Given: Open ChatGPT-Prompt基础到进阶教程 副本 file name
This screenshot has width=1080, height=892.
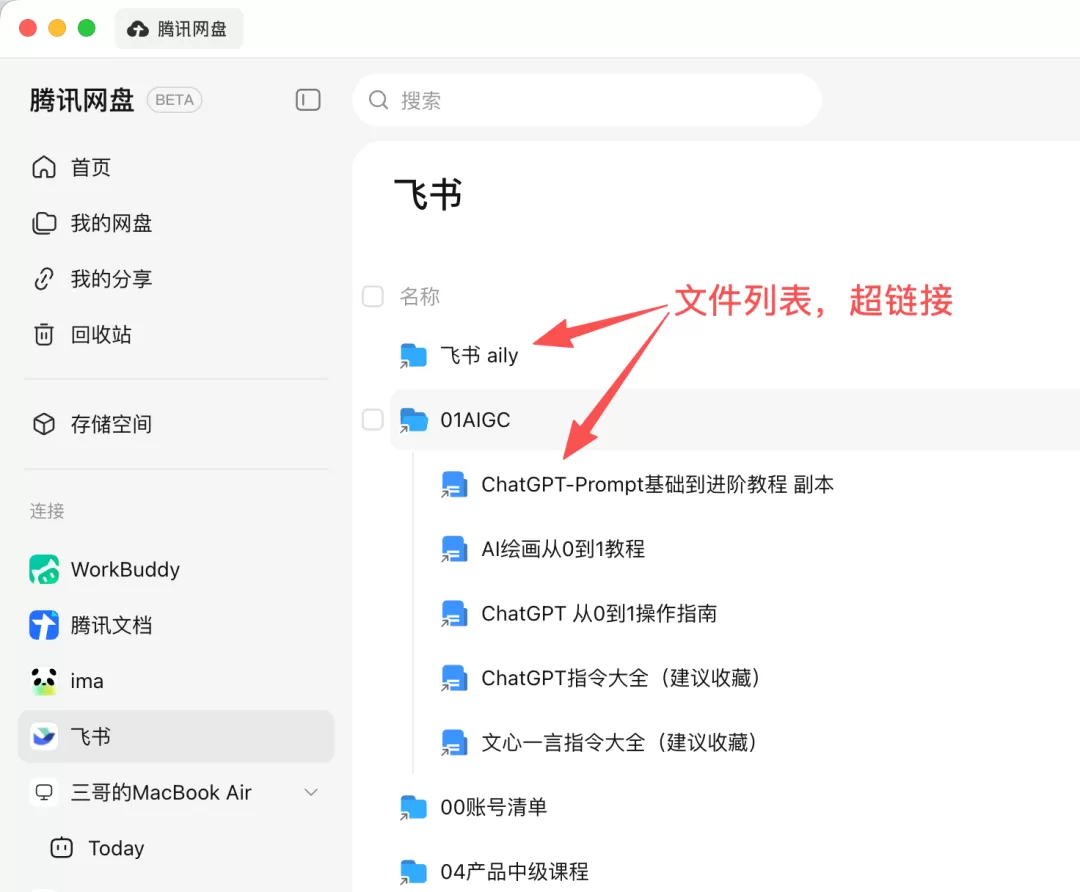Looking at the screenshot, I should click(657, 484).
